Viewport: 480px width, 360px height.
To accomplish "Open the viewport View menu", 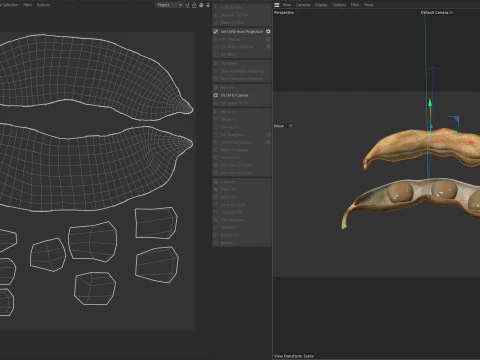I will click(287, 5).
